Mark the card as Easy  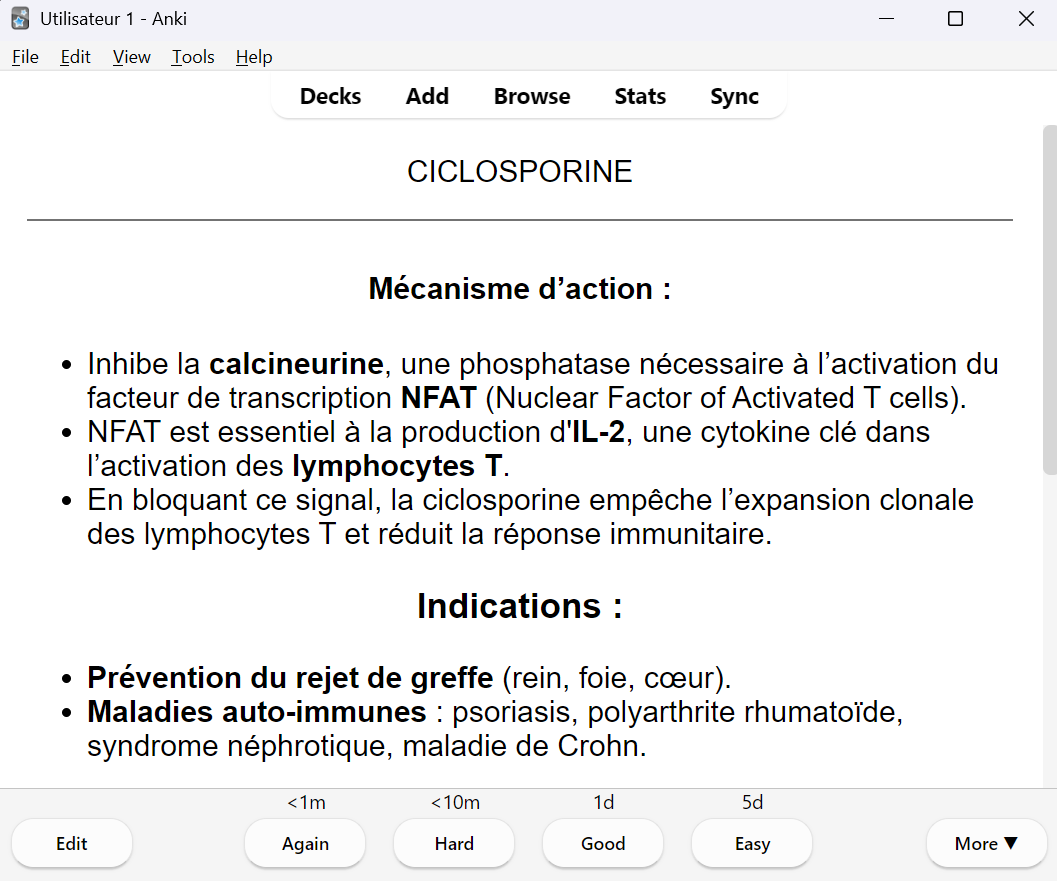click(752, 844)
